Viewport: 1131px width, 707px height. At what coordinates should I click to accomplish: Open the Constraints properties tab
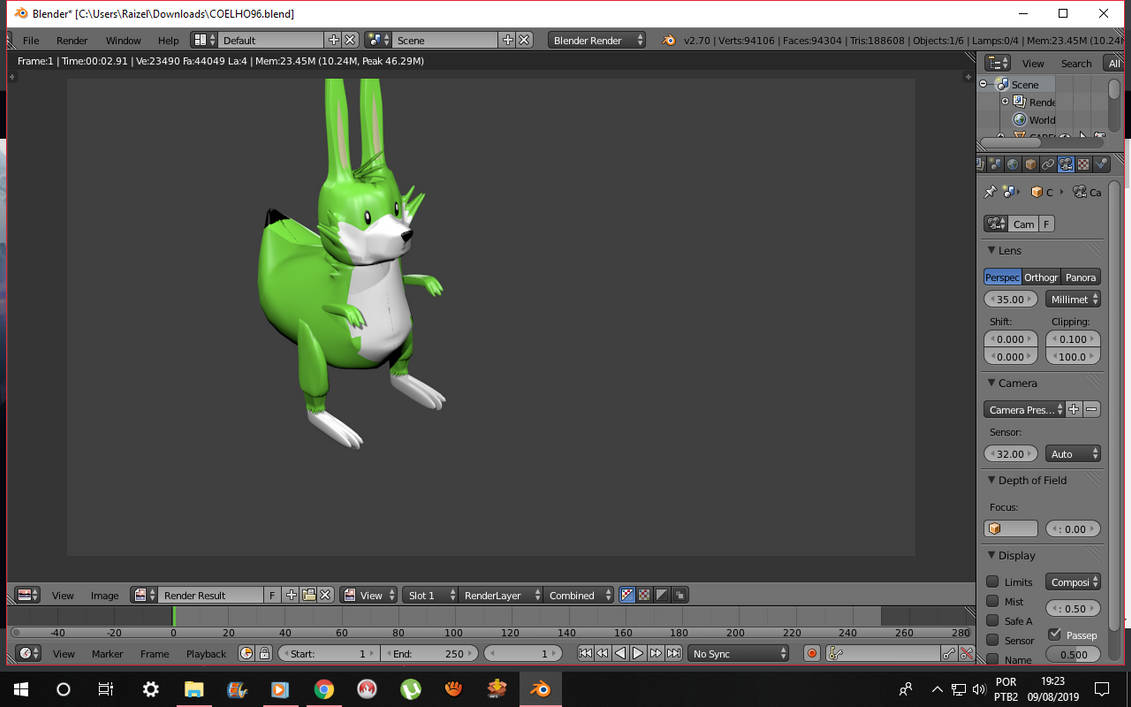(1048, 163)
